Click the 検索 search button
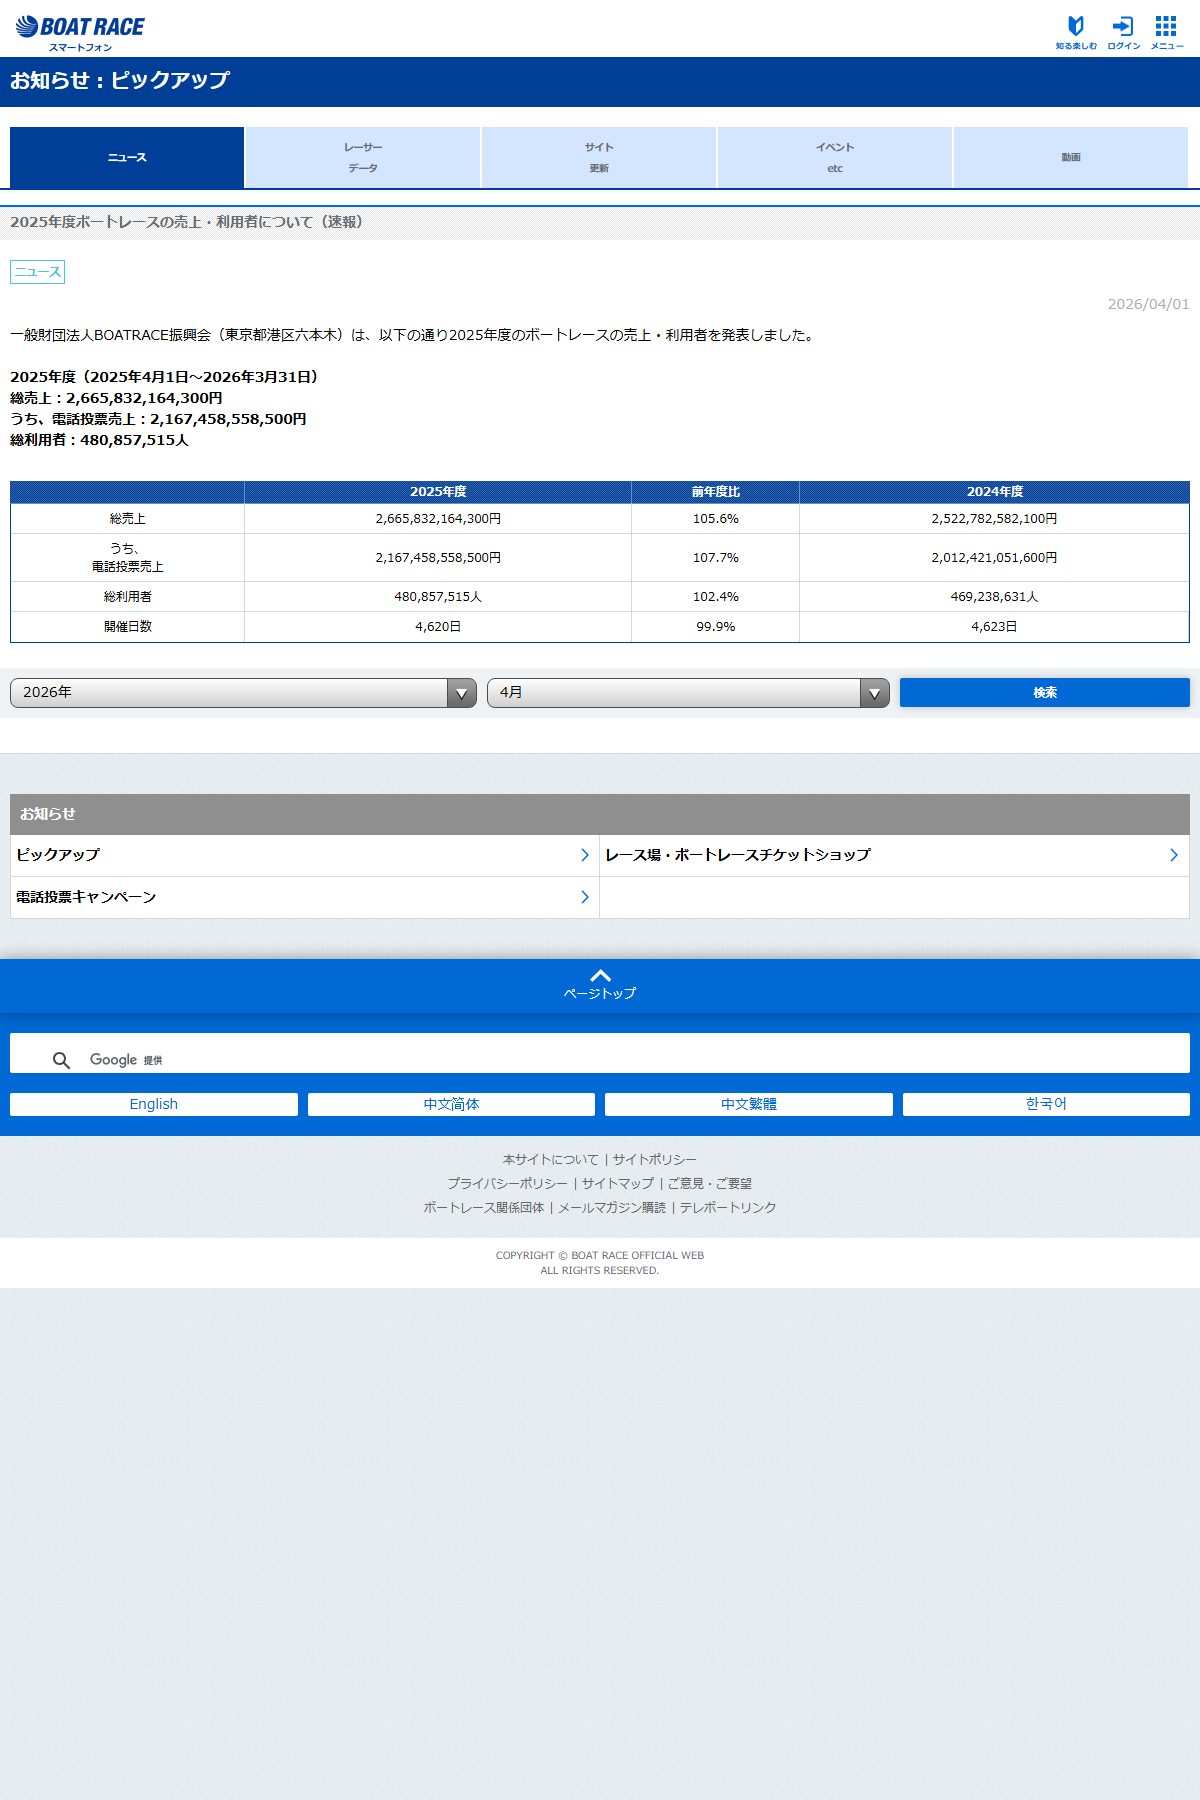 [x=1045, y=692]
